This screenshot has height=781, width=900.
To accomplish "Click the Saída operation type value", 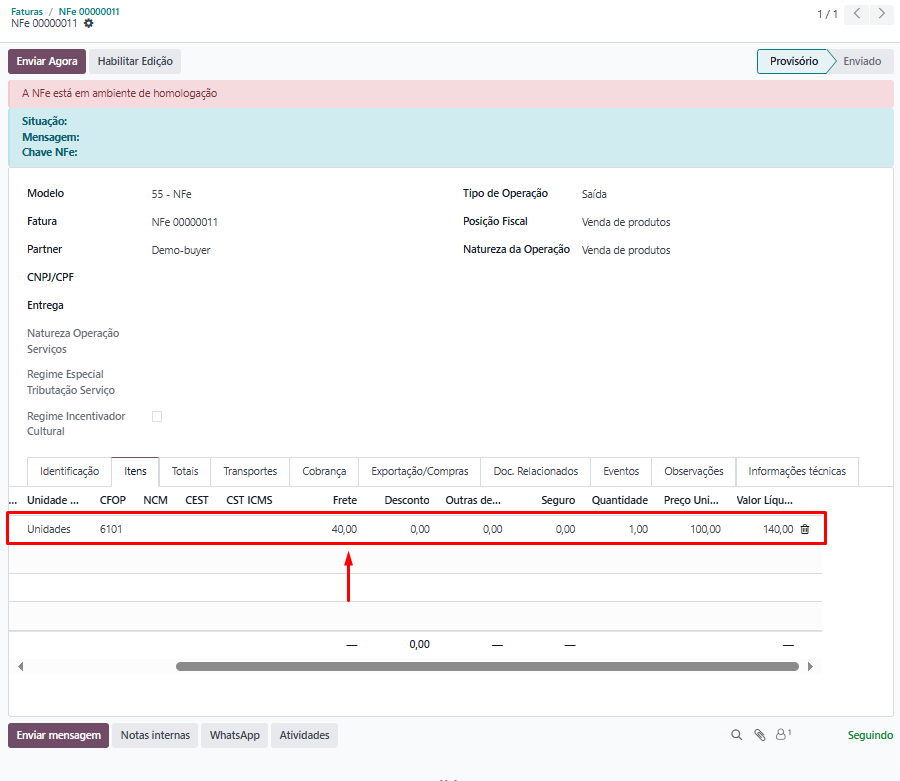I will pos(594,194).
